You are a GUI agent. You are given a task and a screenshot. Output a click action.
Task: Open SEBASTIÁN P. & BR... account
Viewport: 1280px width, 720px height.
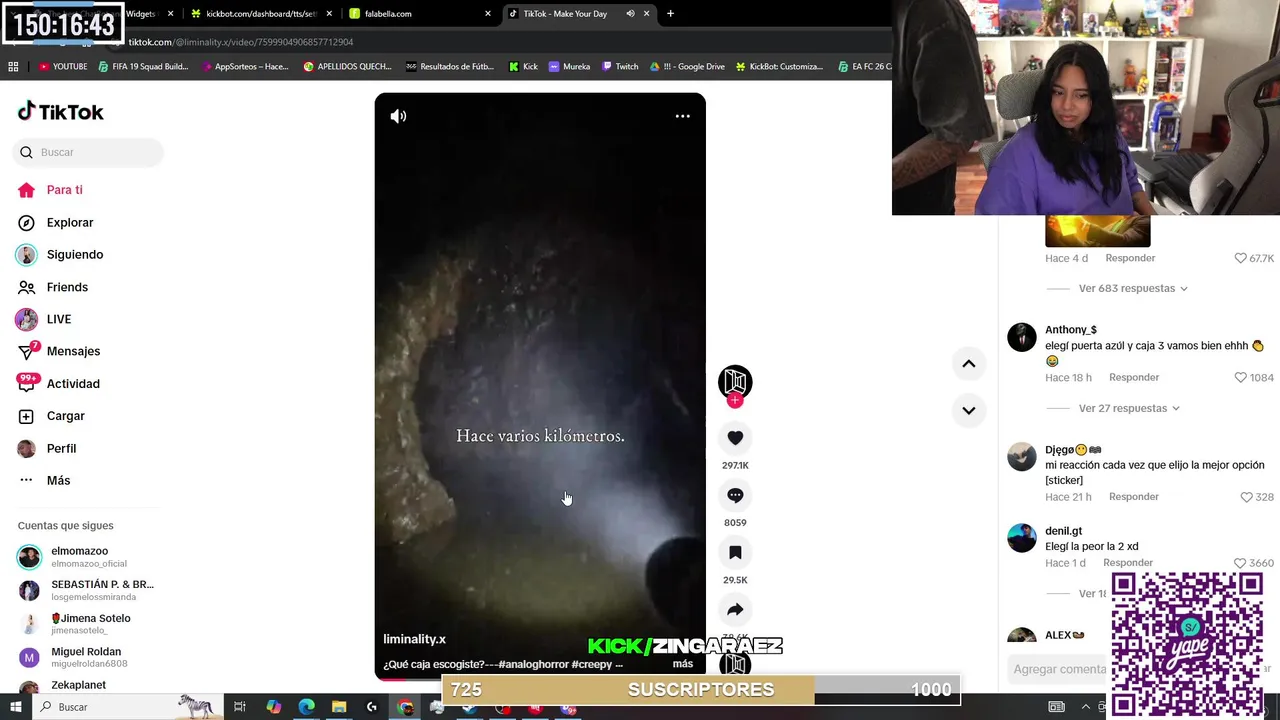85,590
